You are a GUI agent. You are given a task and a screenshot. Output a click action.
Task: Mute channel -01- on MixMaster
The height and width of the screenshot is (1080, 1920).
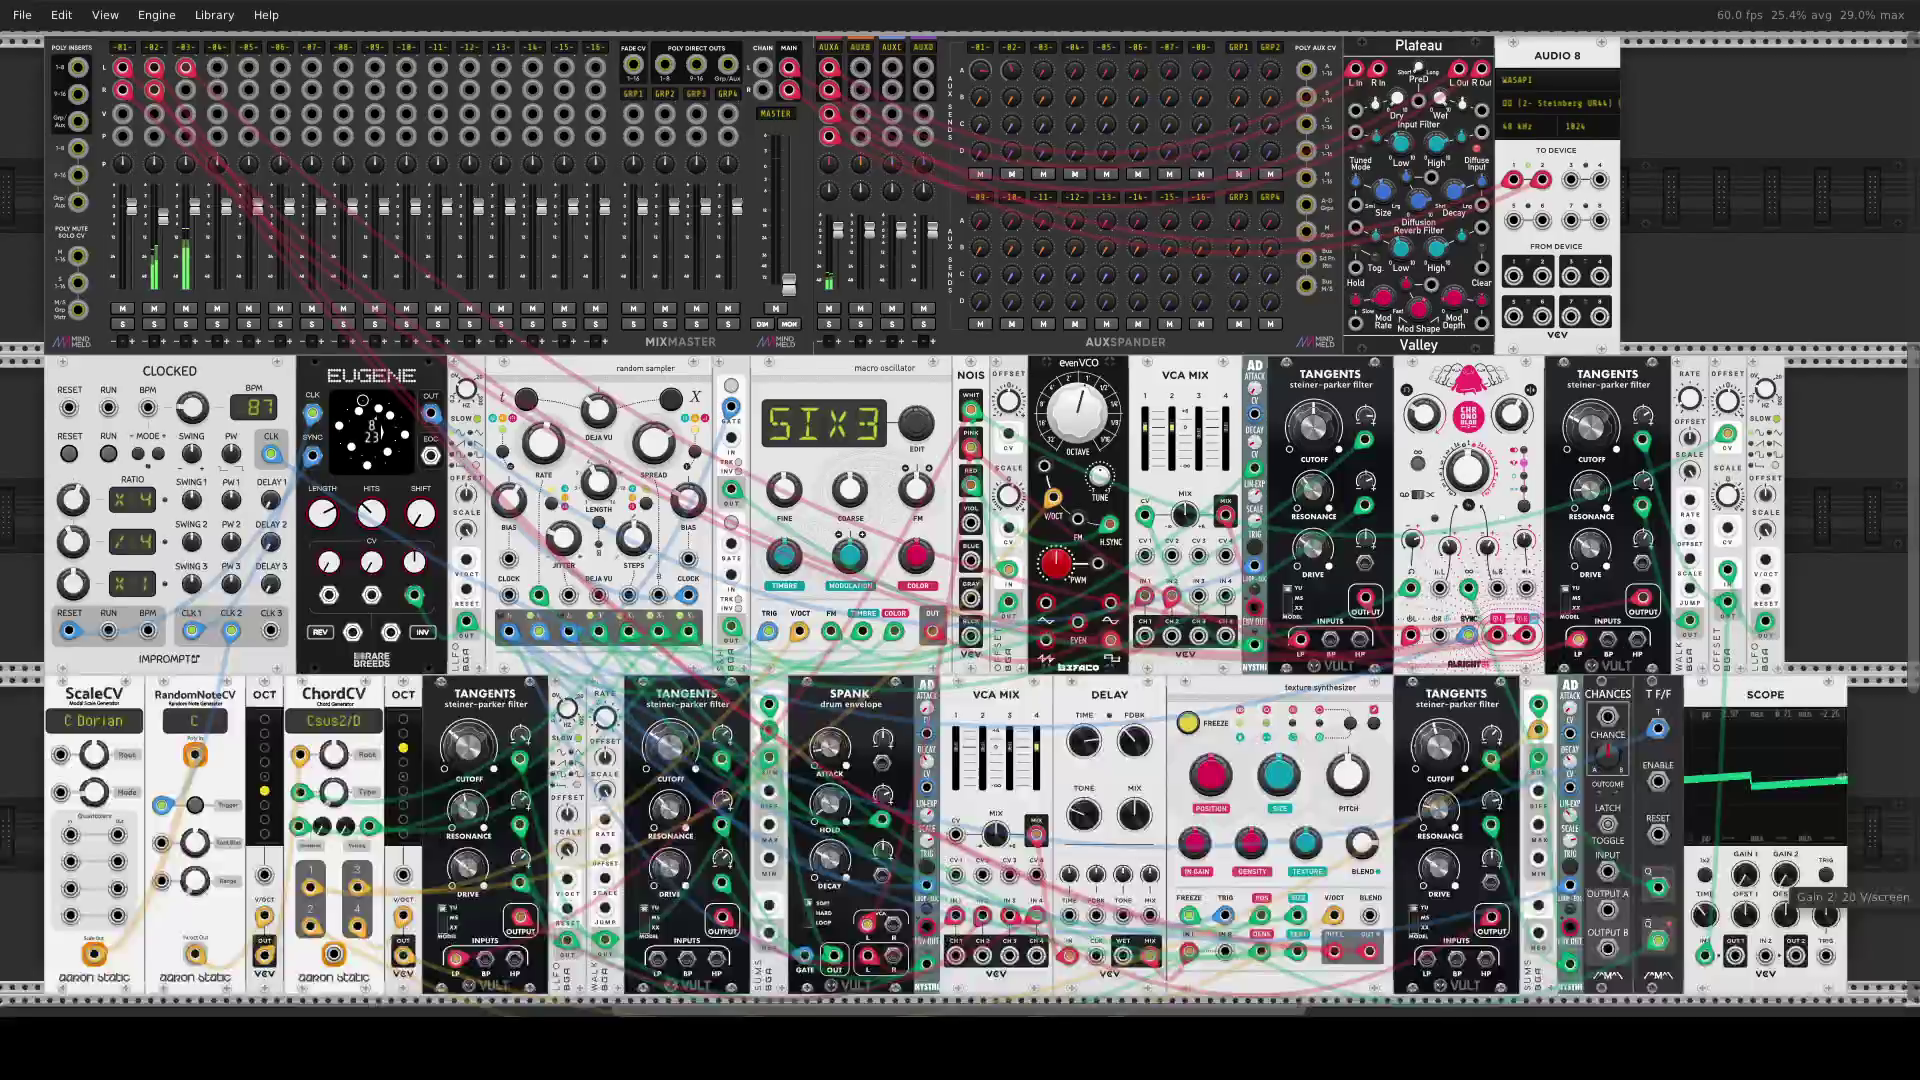tap(122, 309)
